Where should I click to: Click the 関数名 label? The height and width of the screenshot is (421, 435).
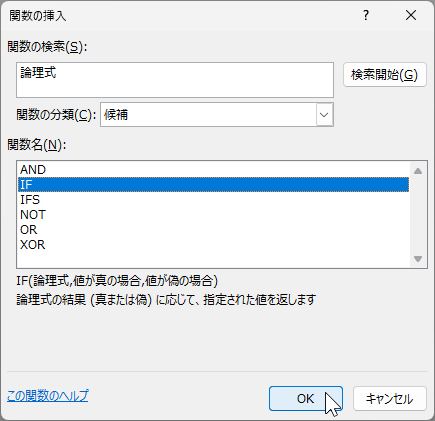(37, 145)
